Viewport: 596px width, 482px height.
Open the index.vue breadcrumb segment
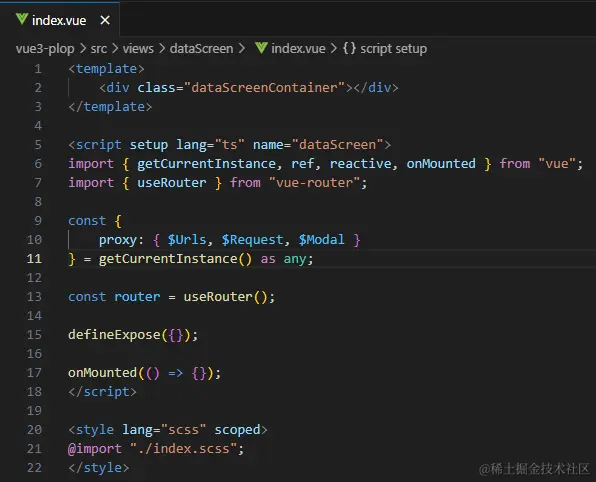298,49
